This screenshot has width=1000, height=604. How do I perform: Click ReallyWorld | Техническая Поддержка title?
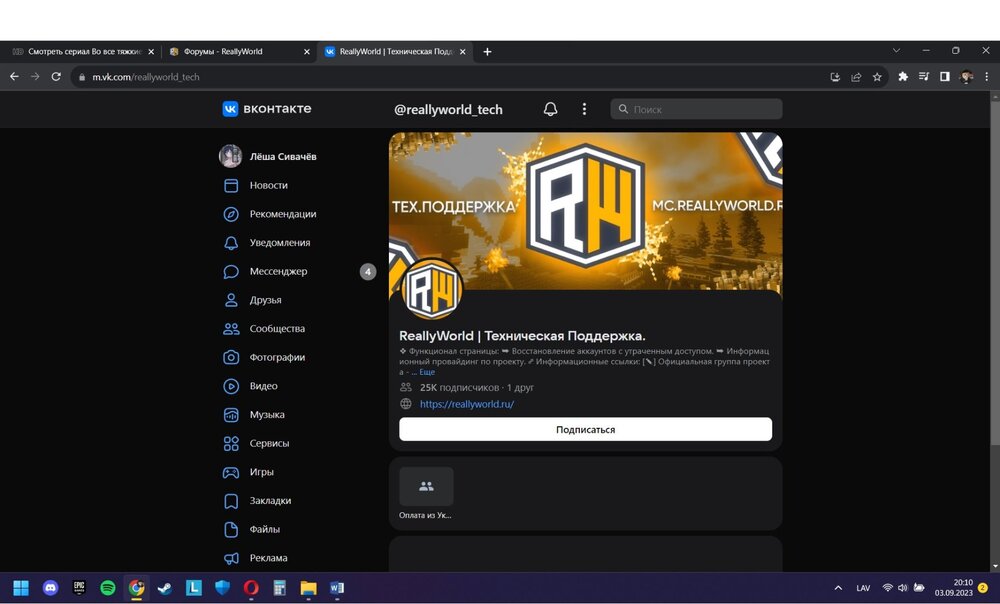click(x=522, y=335)
